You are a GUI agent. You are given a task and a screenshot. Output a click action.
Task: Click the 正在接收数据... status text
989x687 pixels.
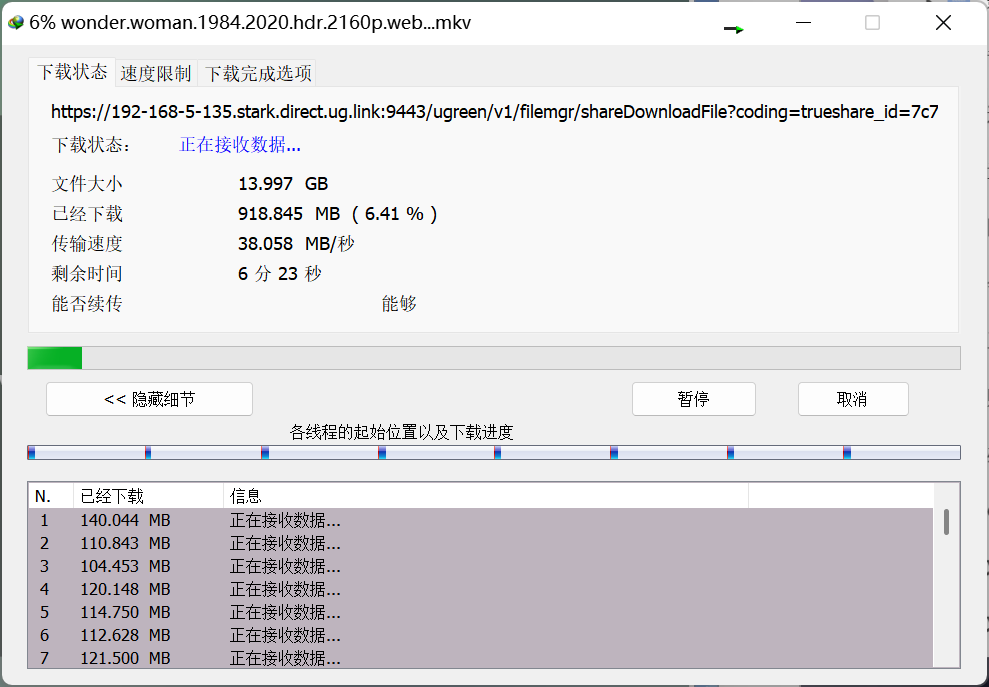click(240, 145)
